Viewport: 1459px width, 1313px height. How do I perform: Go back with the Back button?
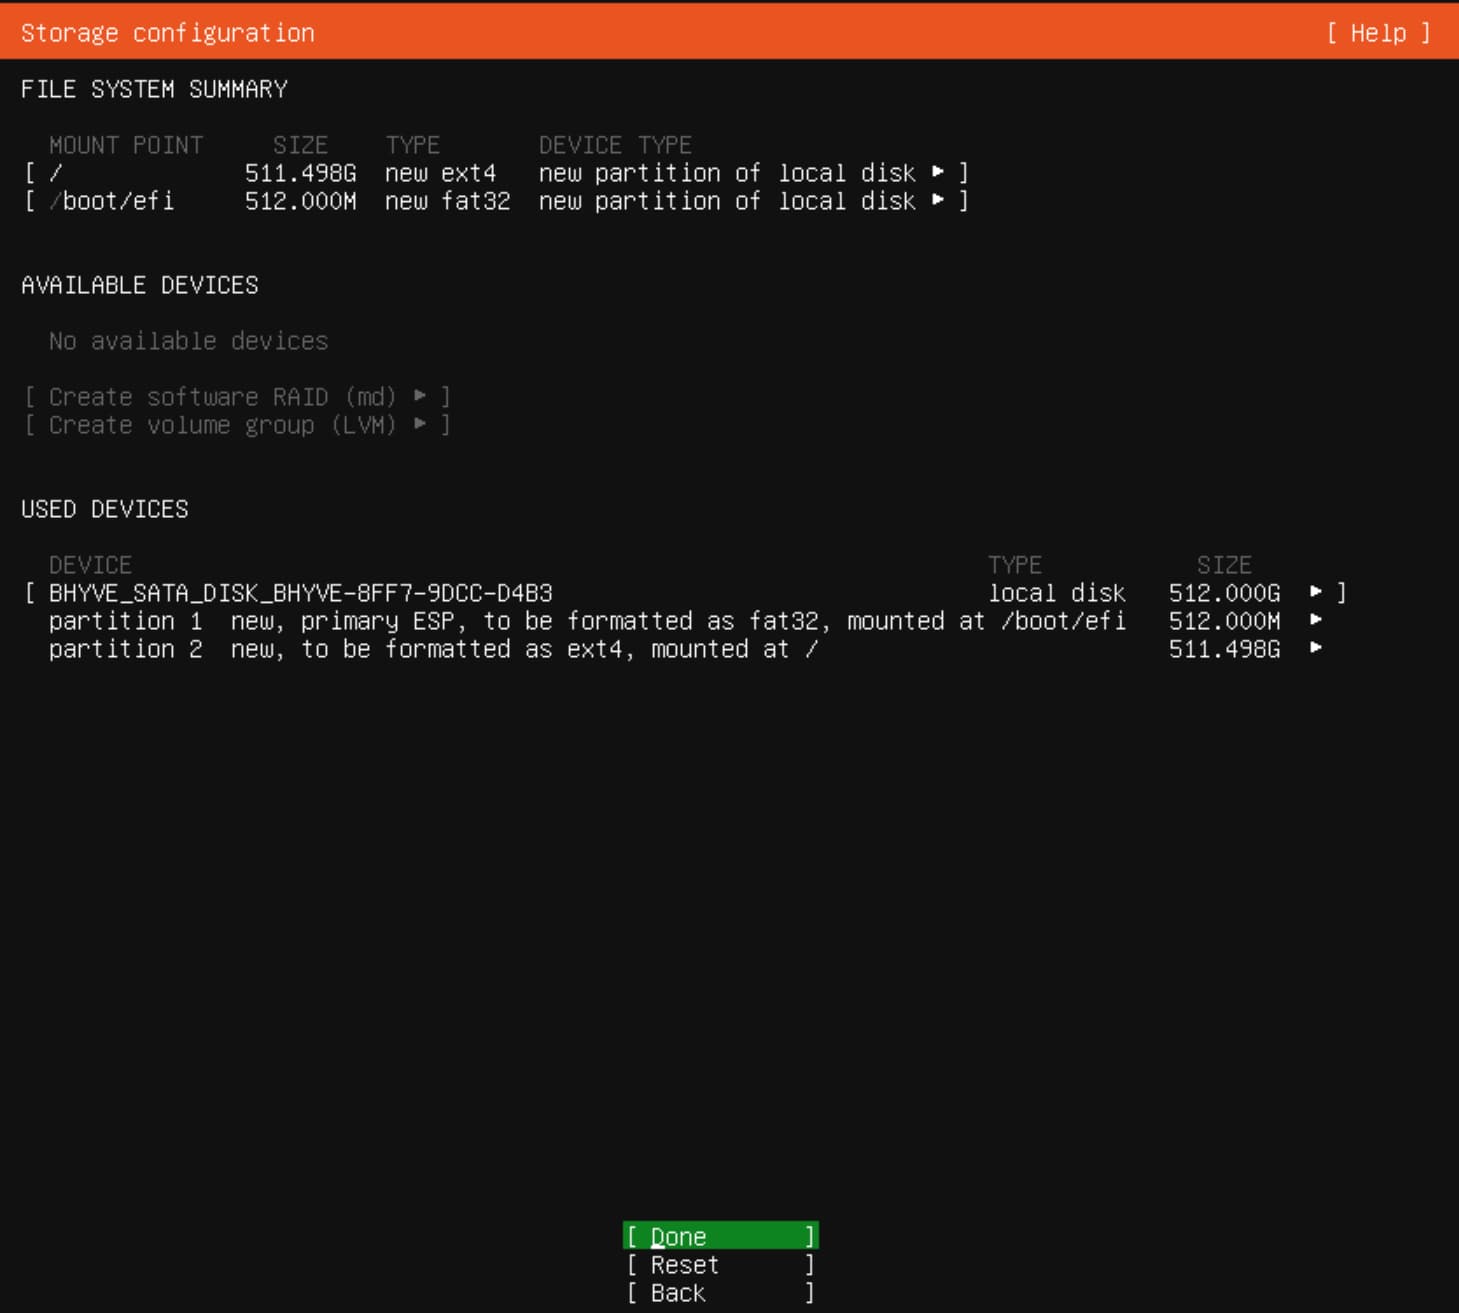pos(720,1293)
